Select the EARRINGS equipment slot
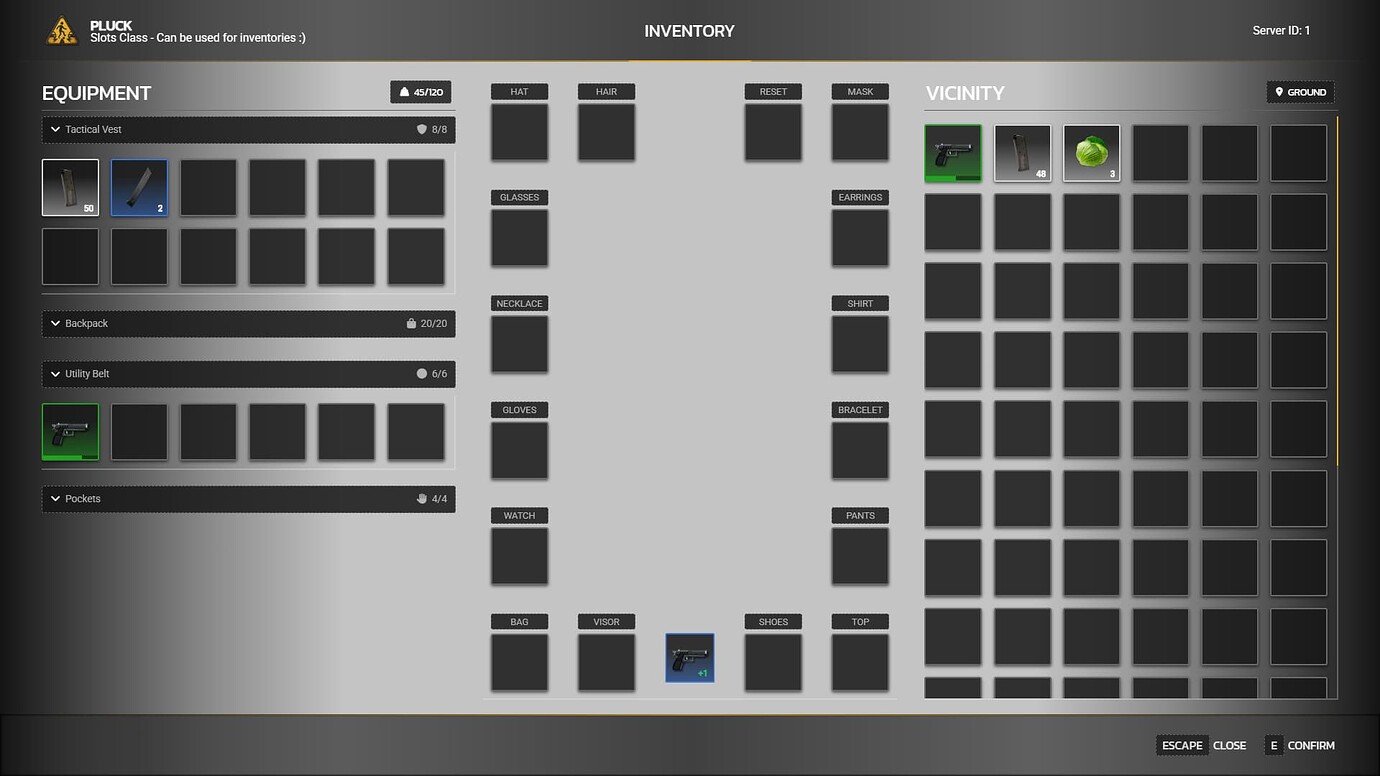Viewport: 1380px width, 776px height. point(860,238)
